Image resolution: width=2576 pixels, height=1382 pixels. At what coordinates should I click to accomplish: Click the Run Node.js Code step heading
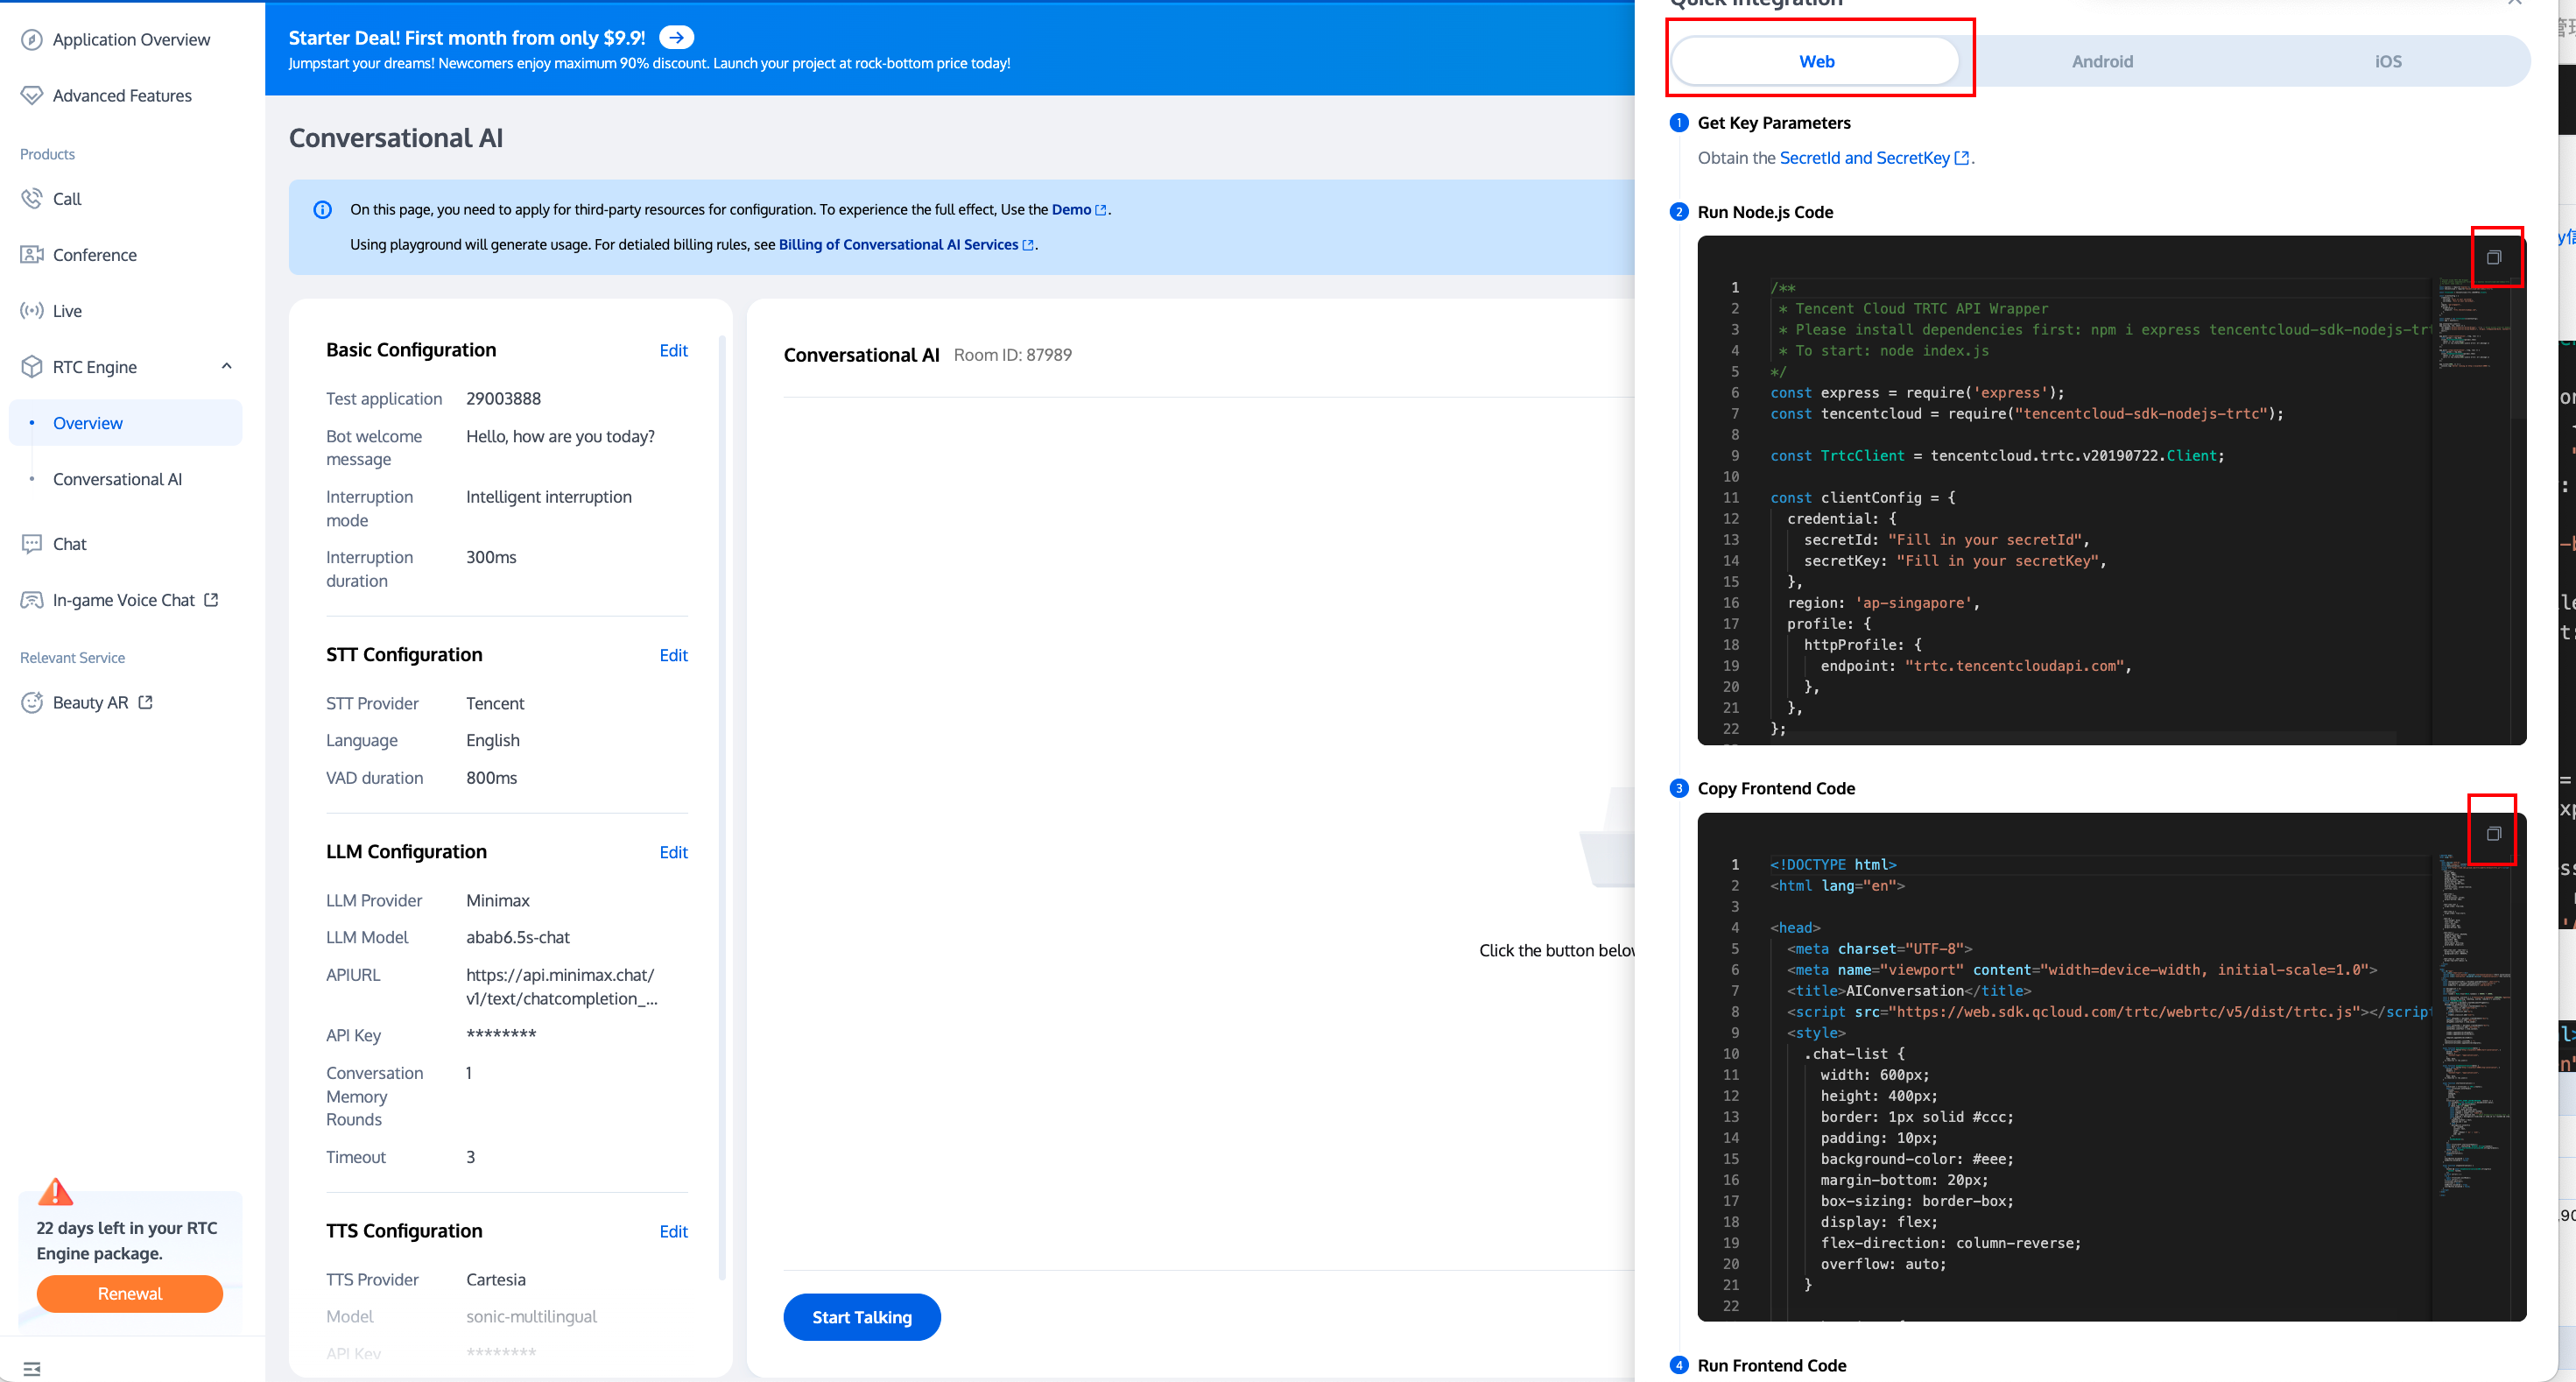(x=1765, y=212)
